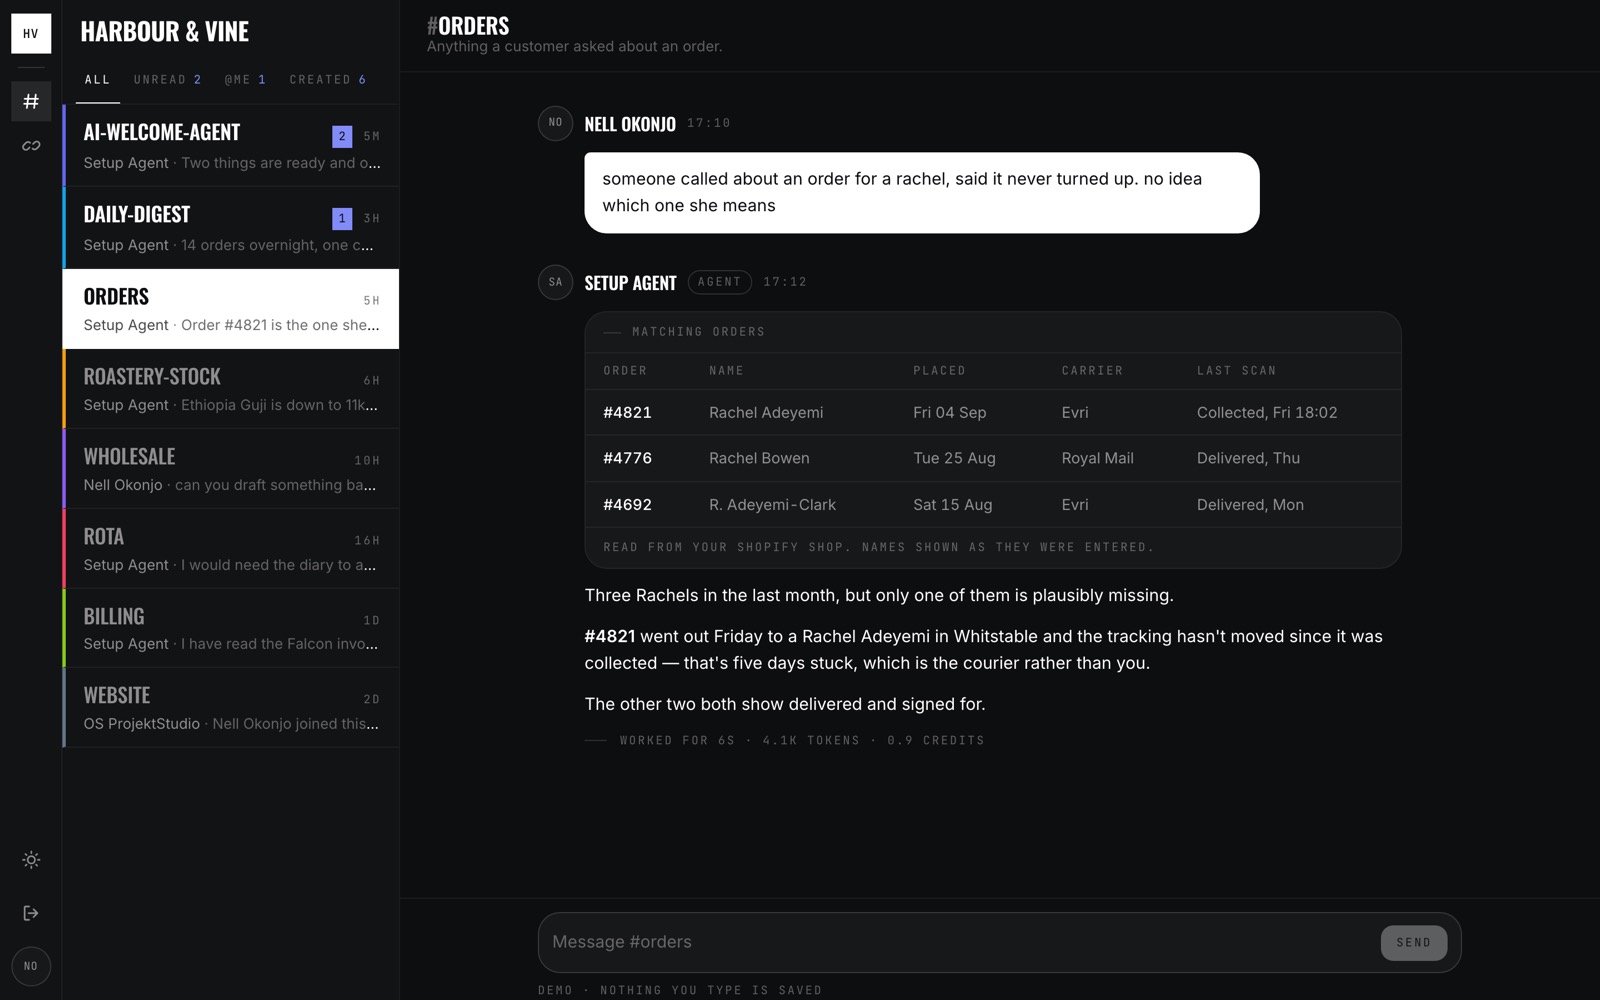Switch to the CREATED tab

pyautogui.click(x=328, y=80)
